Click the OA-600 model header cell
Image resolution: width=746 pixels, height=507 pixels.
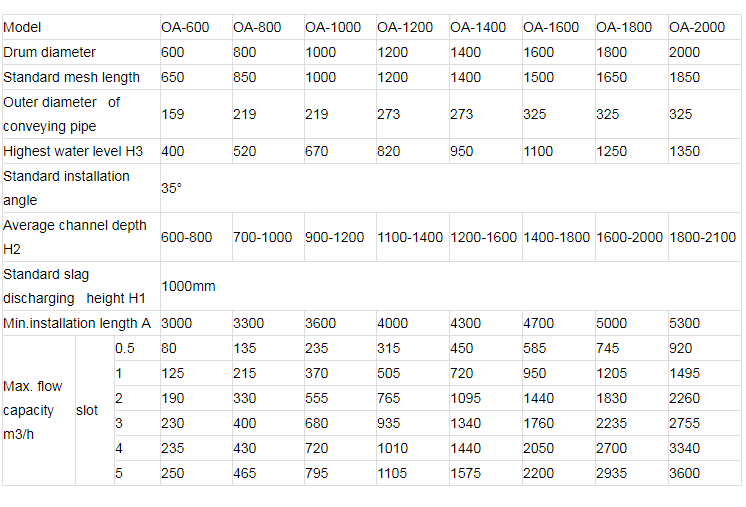196,27
